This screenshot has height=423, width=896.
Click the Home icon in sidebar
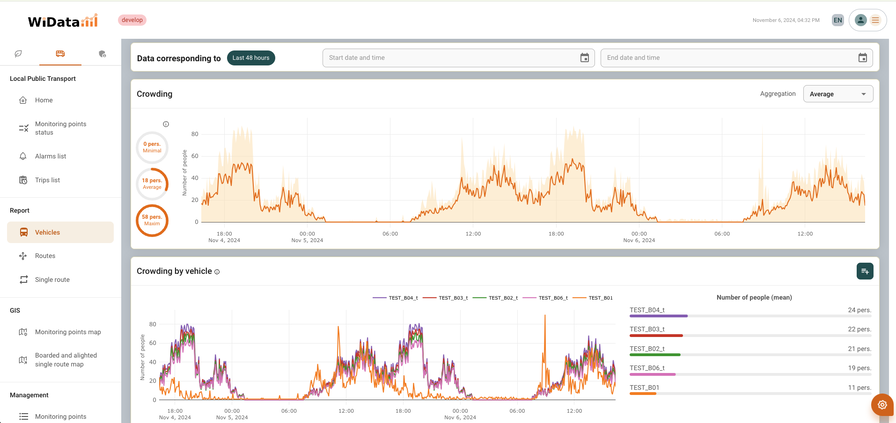23,100
